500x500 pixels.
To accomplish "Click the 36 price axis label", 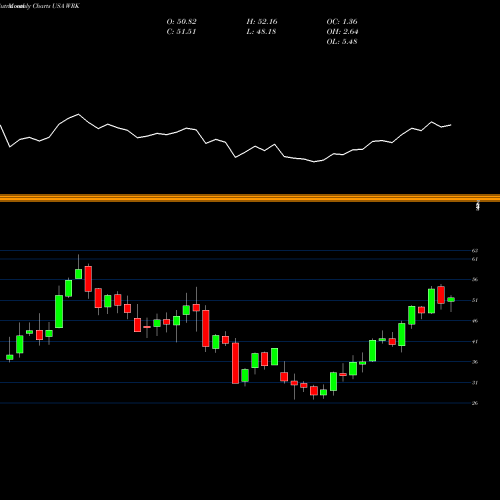I will [475, 362].
